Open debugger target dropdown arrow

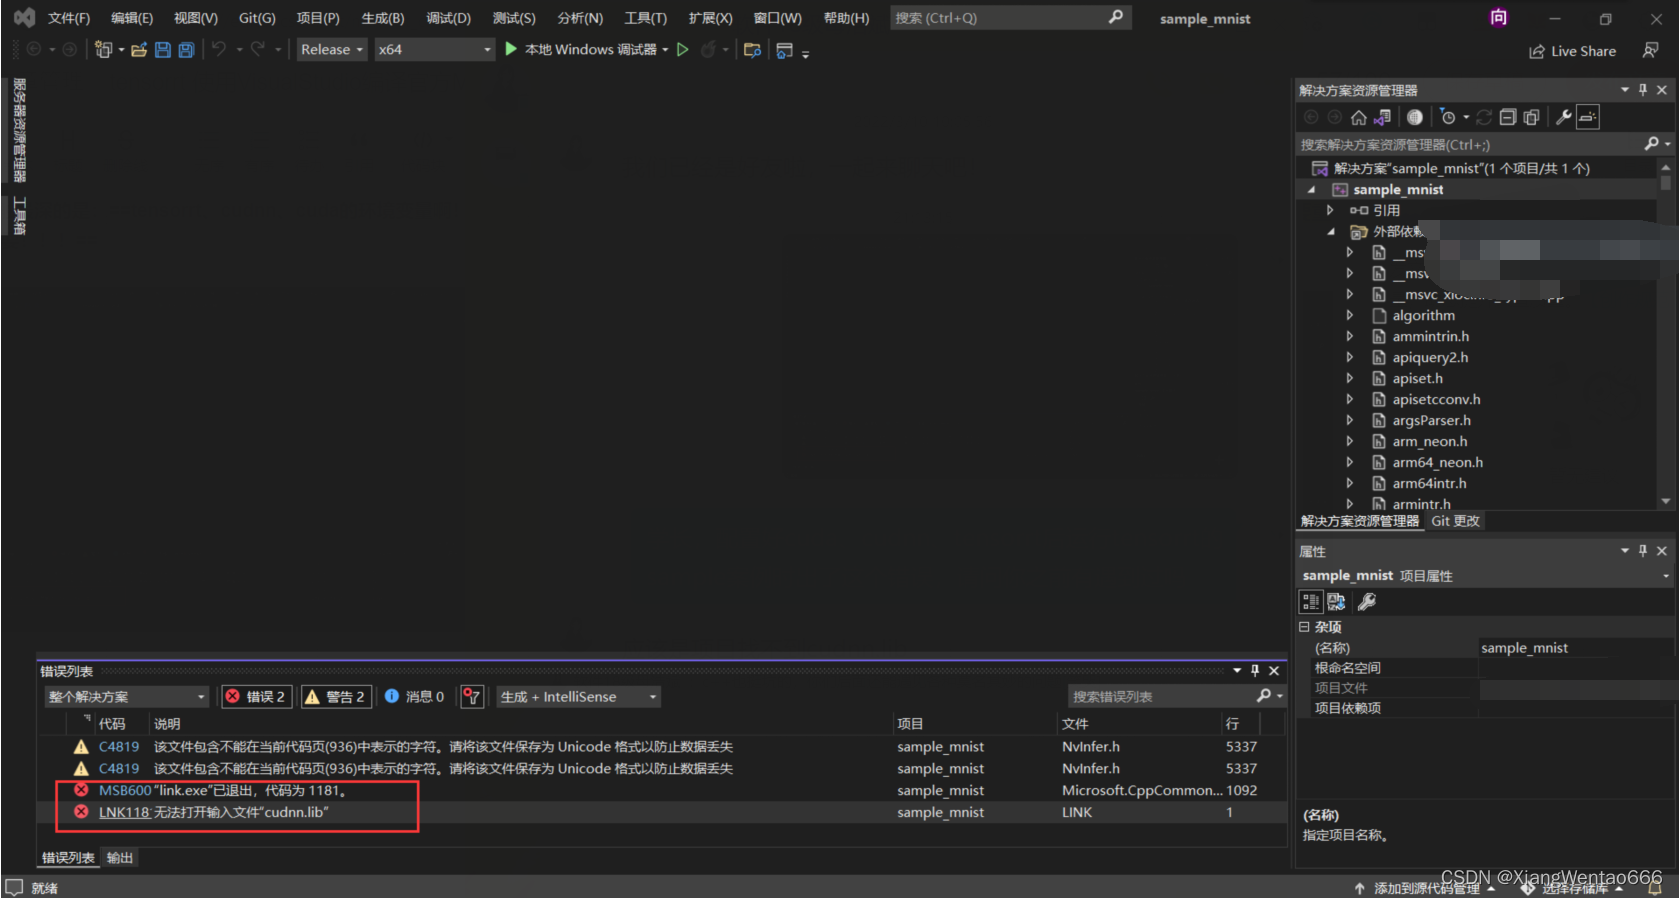[665, 49]
